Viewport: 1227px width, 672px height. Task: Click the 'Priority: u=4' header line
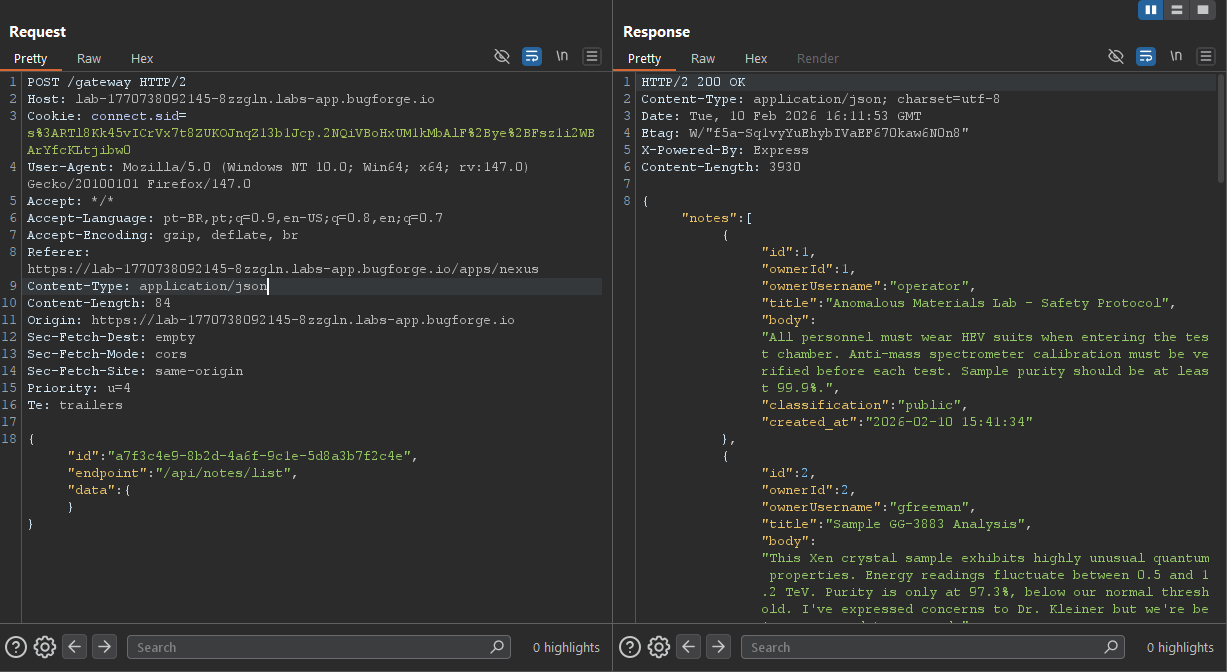pyautogui.click(x=79, y=388)
